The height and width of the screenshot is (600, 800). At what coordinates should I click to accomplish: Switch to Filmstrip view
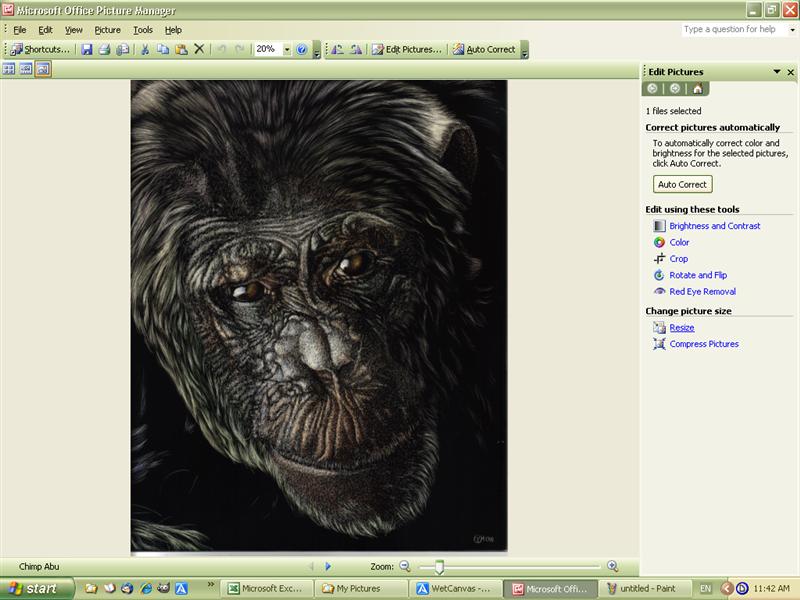(26, 69)
